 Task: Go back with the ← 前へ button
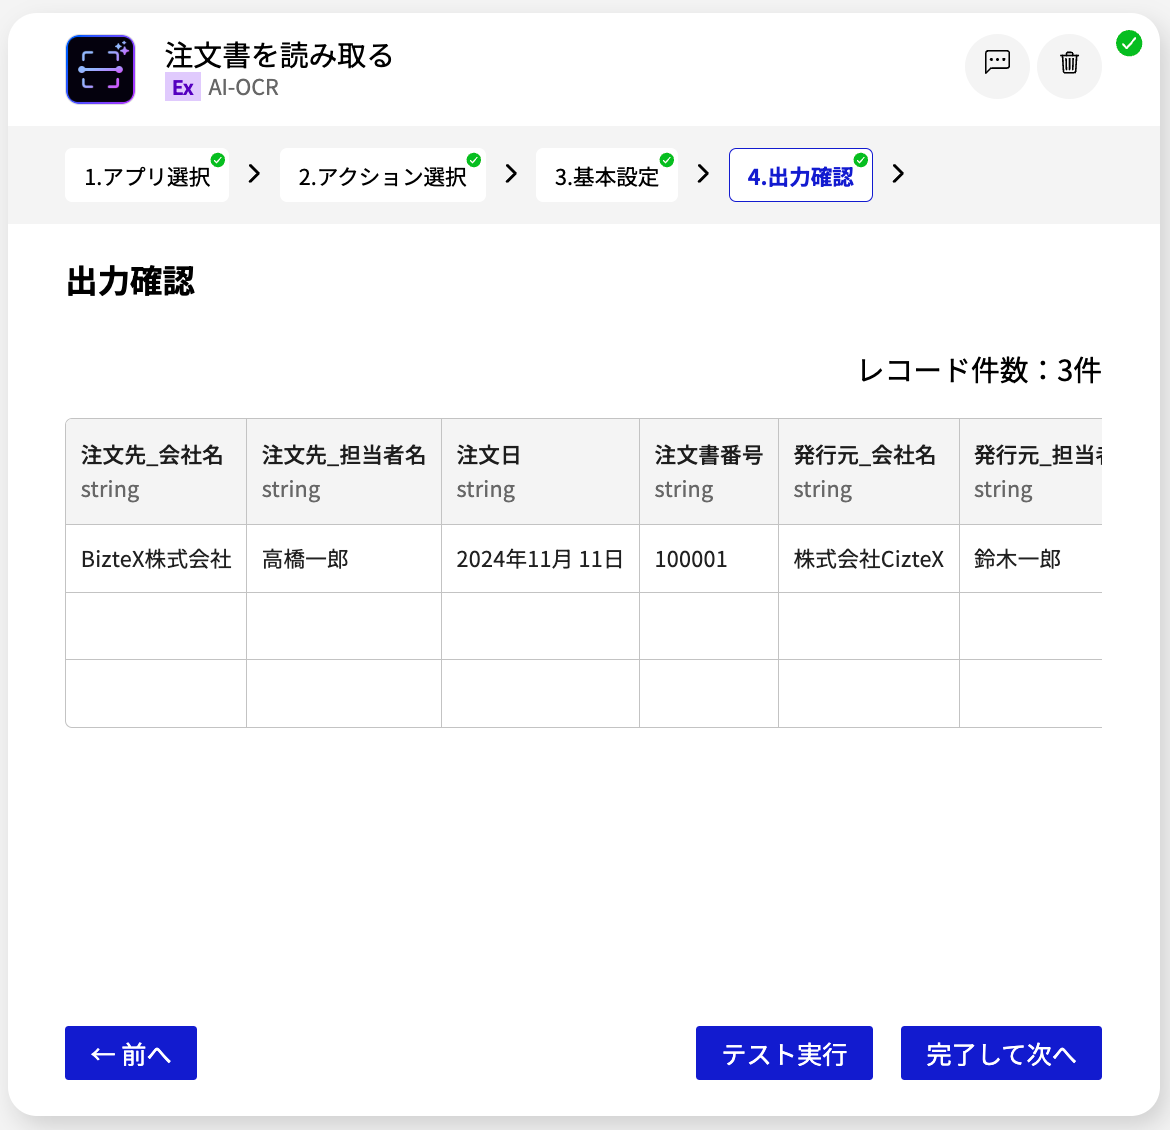pos(131,1053)
